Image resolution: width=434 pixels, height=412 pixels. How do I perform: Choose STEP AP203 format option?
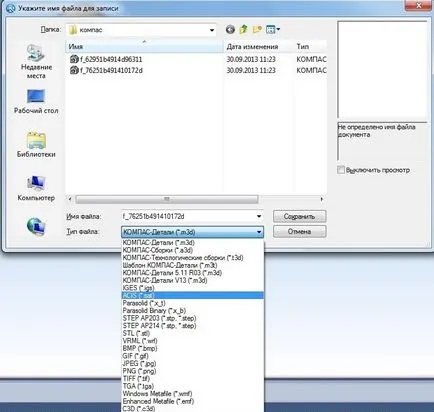click(x=159, y=318)
